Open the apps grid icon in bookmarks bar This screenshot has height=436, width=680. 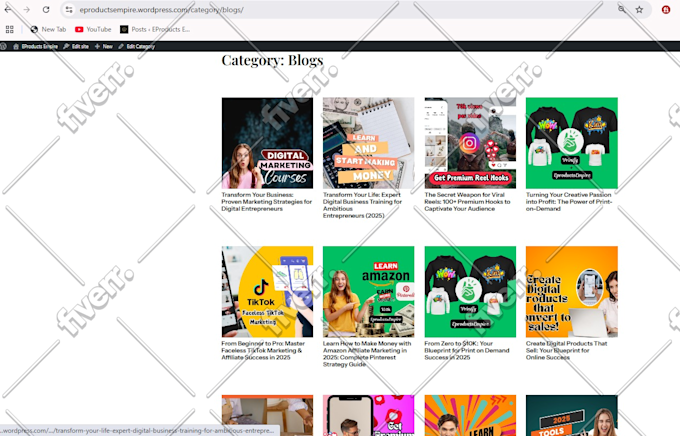10,30
